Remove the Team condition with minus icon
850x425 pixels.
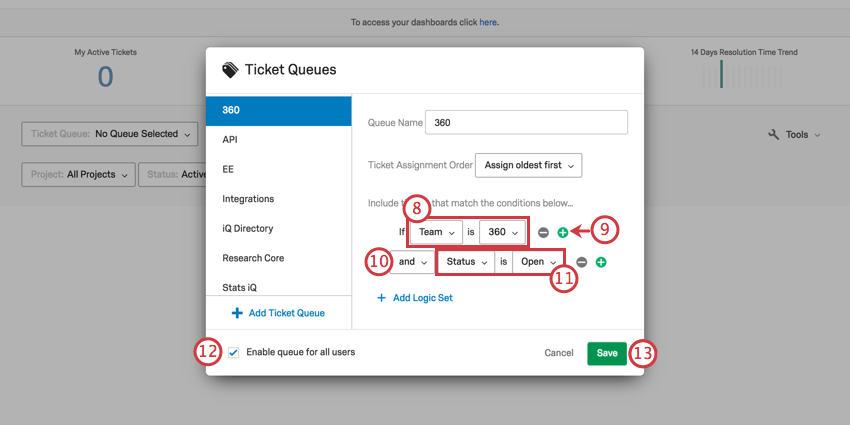(x=543, y=232)
